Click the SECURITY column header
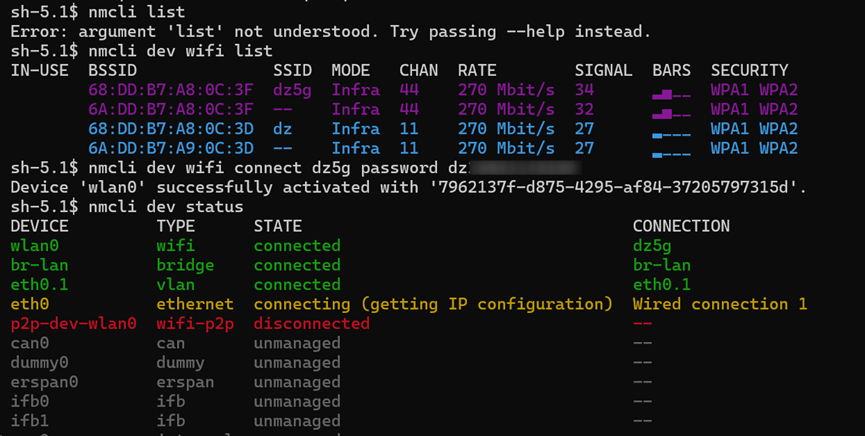This screenshot has width=865, height=436. click(x=749, y=71)
